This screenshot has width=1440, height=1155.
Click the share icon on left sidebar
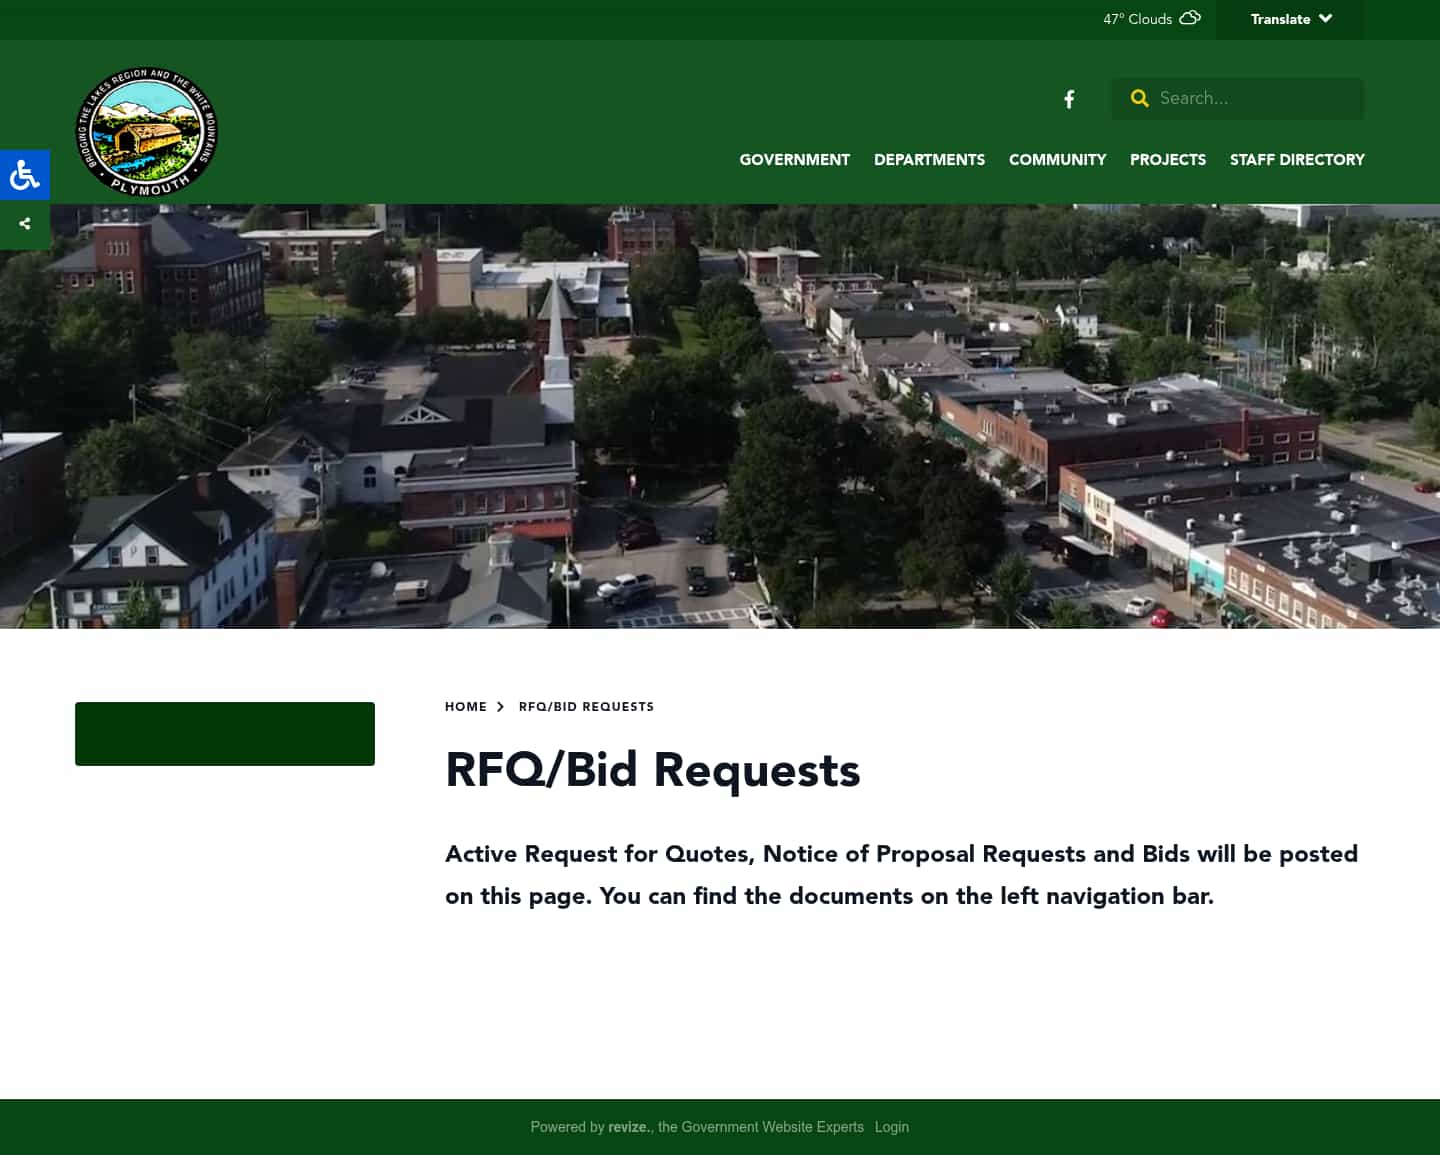coord(24,223)
